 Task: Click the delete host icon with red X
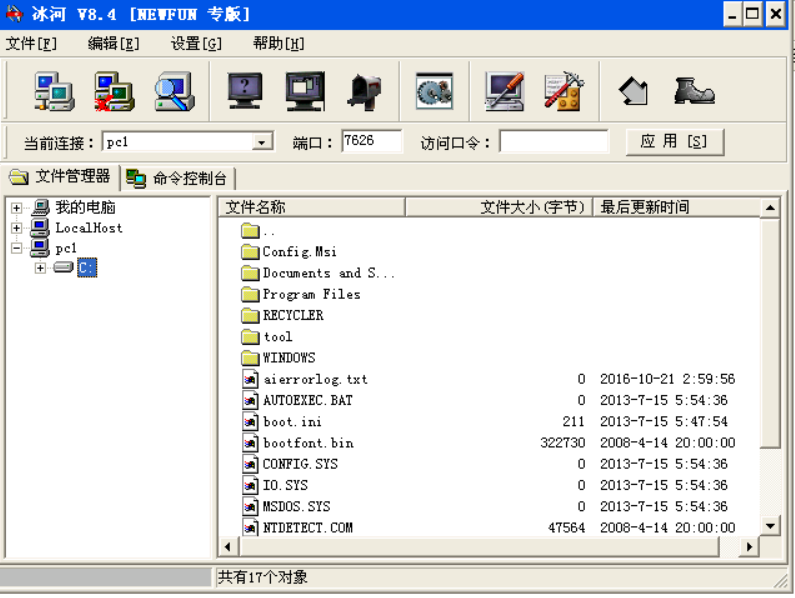click(x=115, y=91)
